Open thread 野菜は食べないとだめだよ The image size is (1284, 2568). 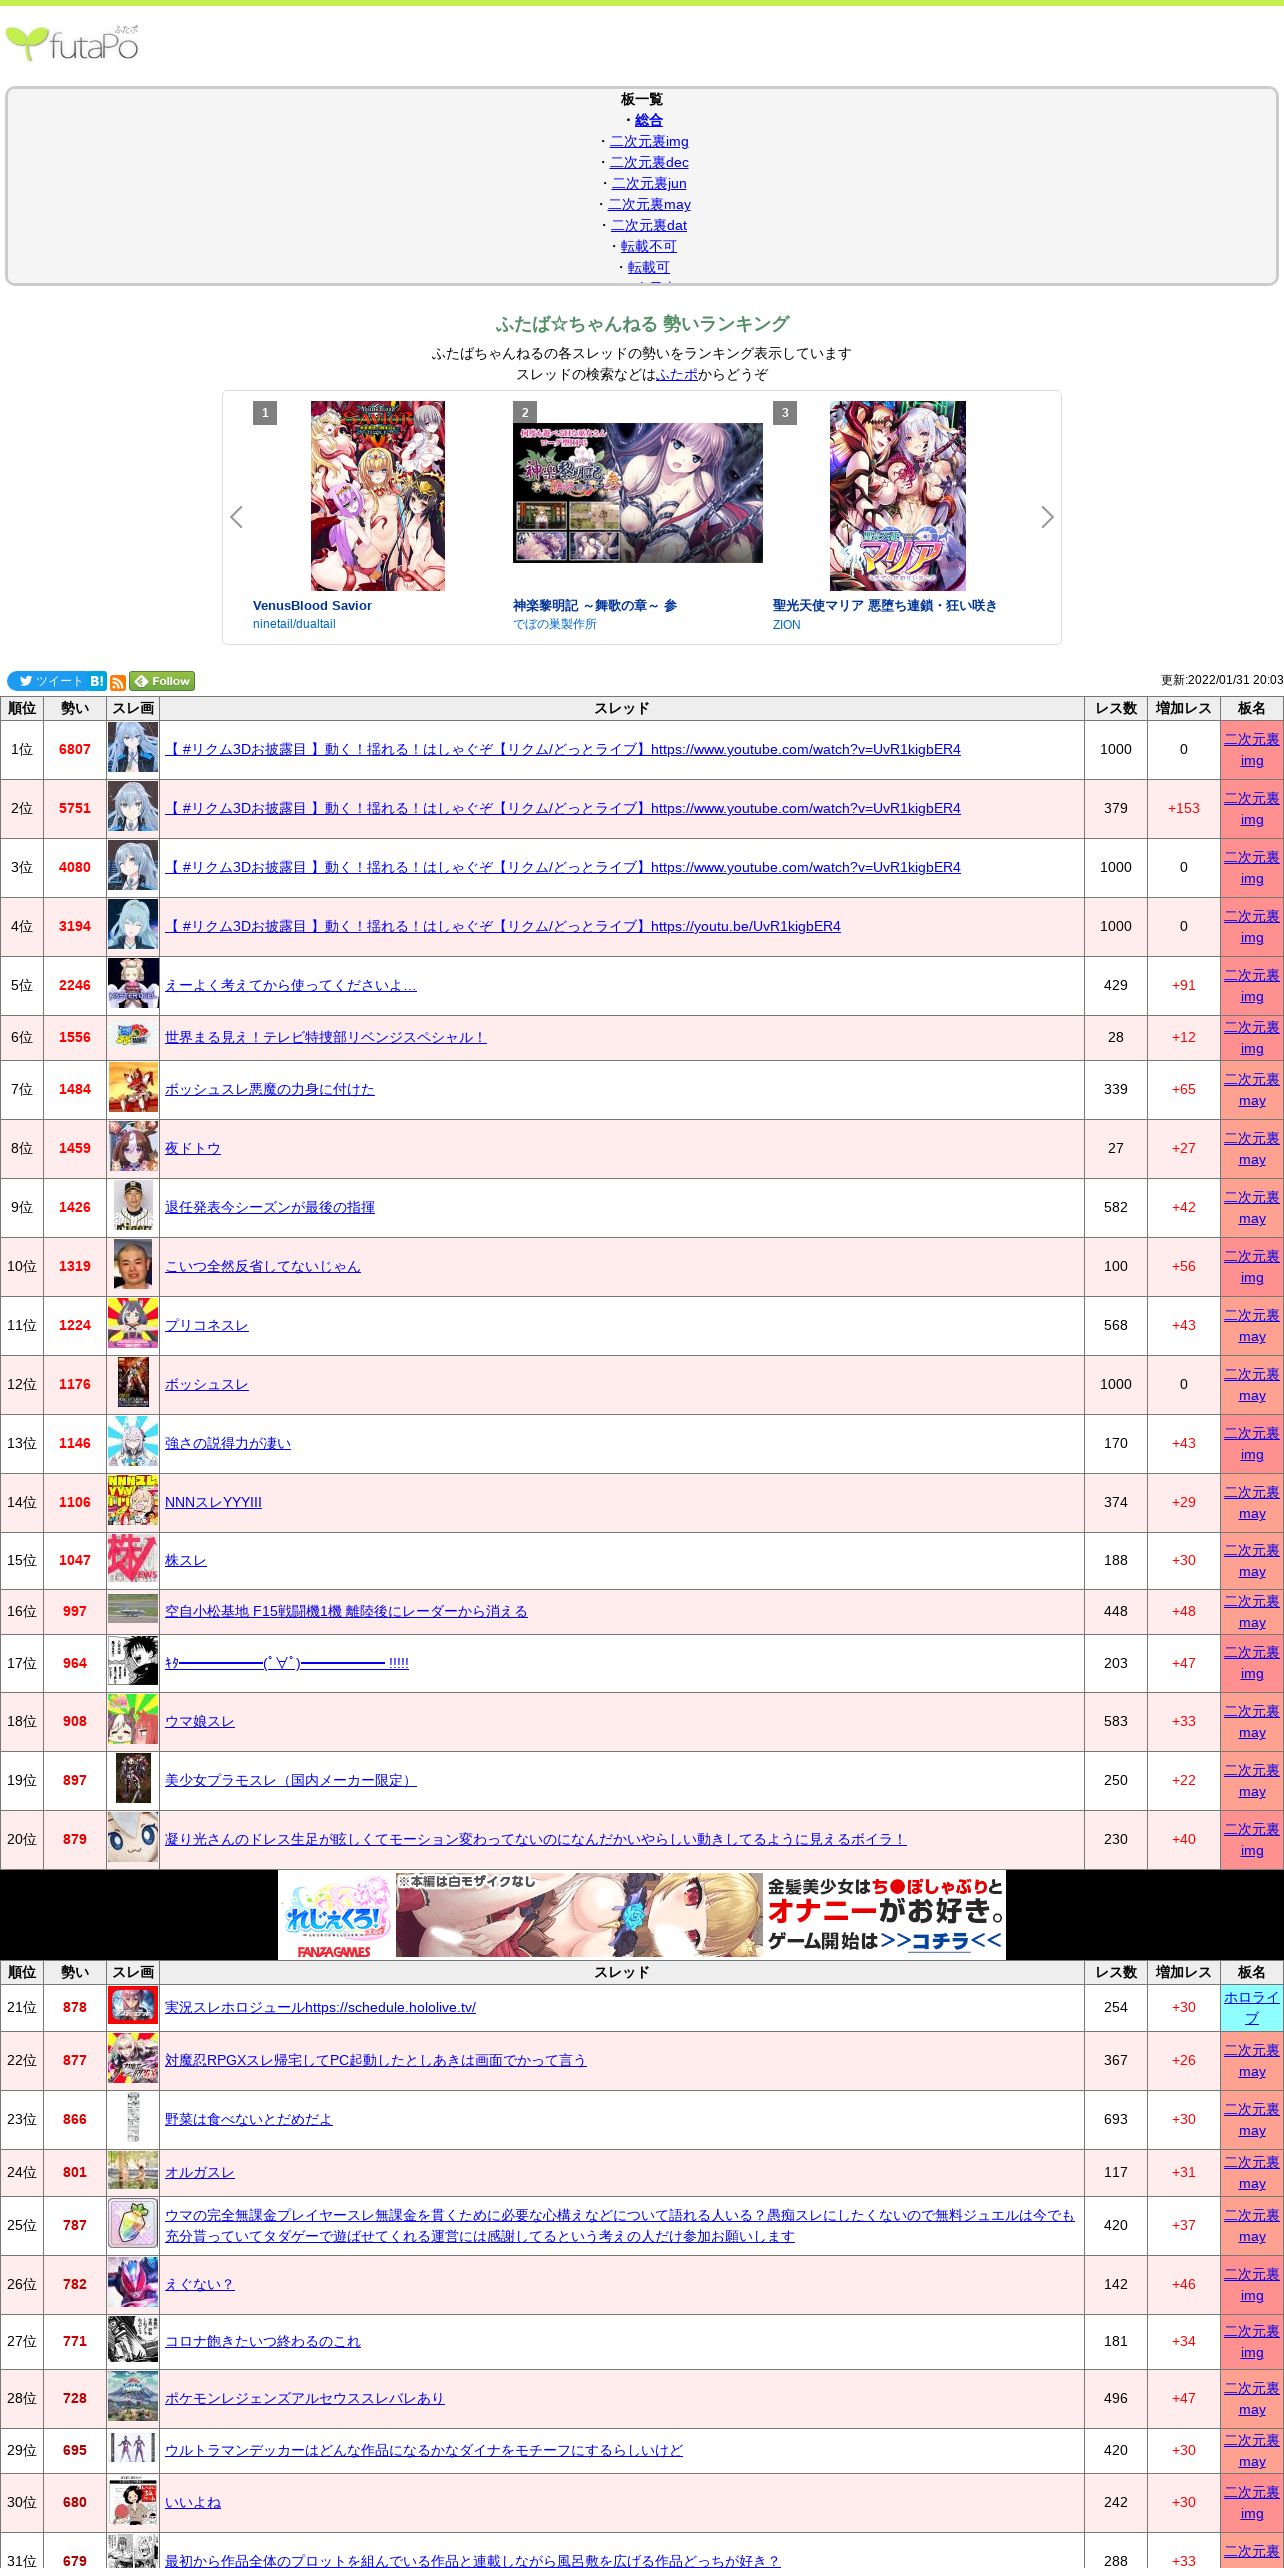249,2119
